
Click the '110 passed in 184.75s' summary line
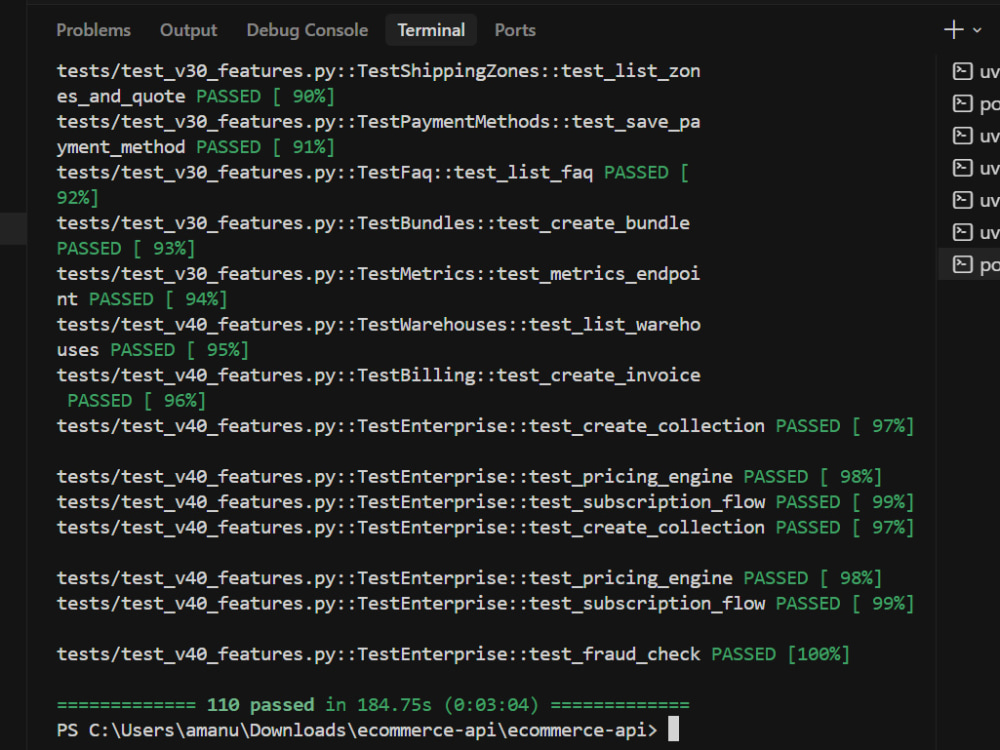(x=373, y=705)
